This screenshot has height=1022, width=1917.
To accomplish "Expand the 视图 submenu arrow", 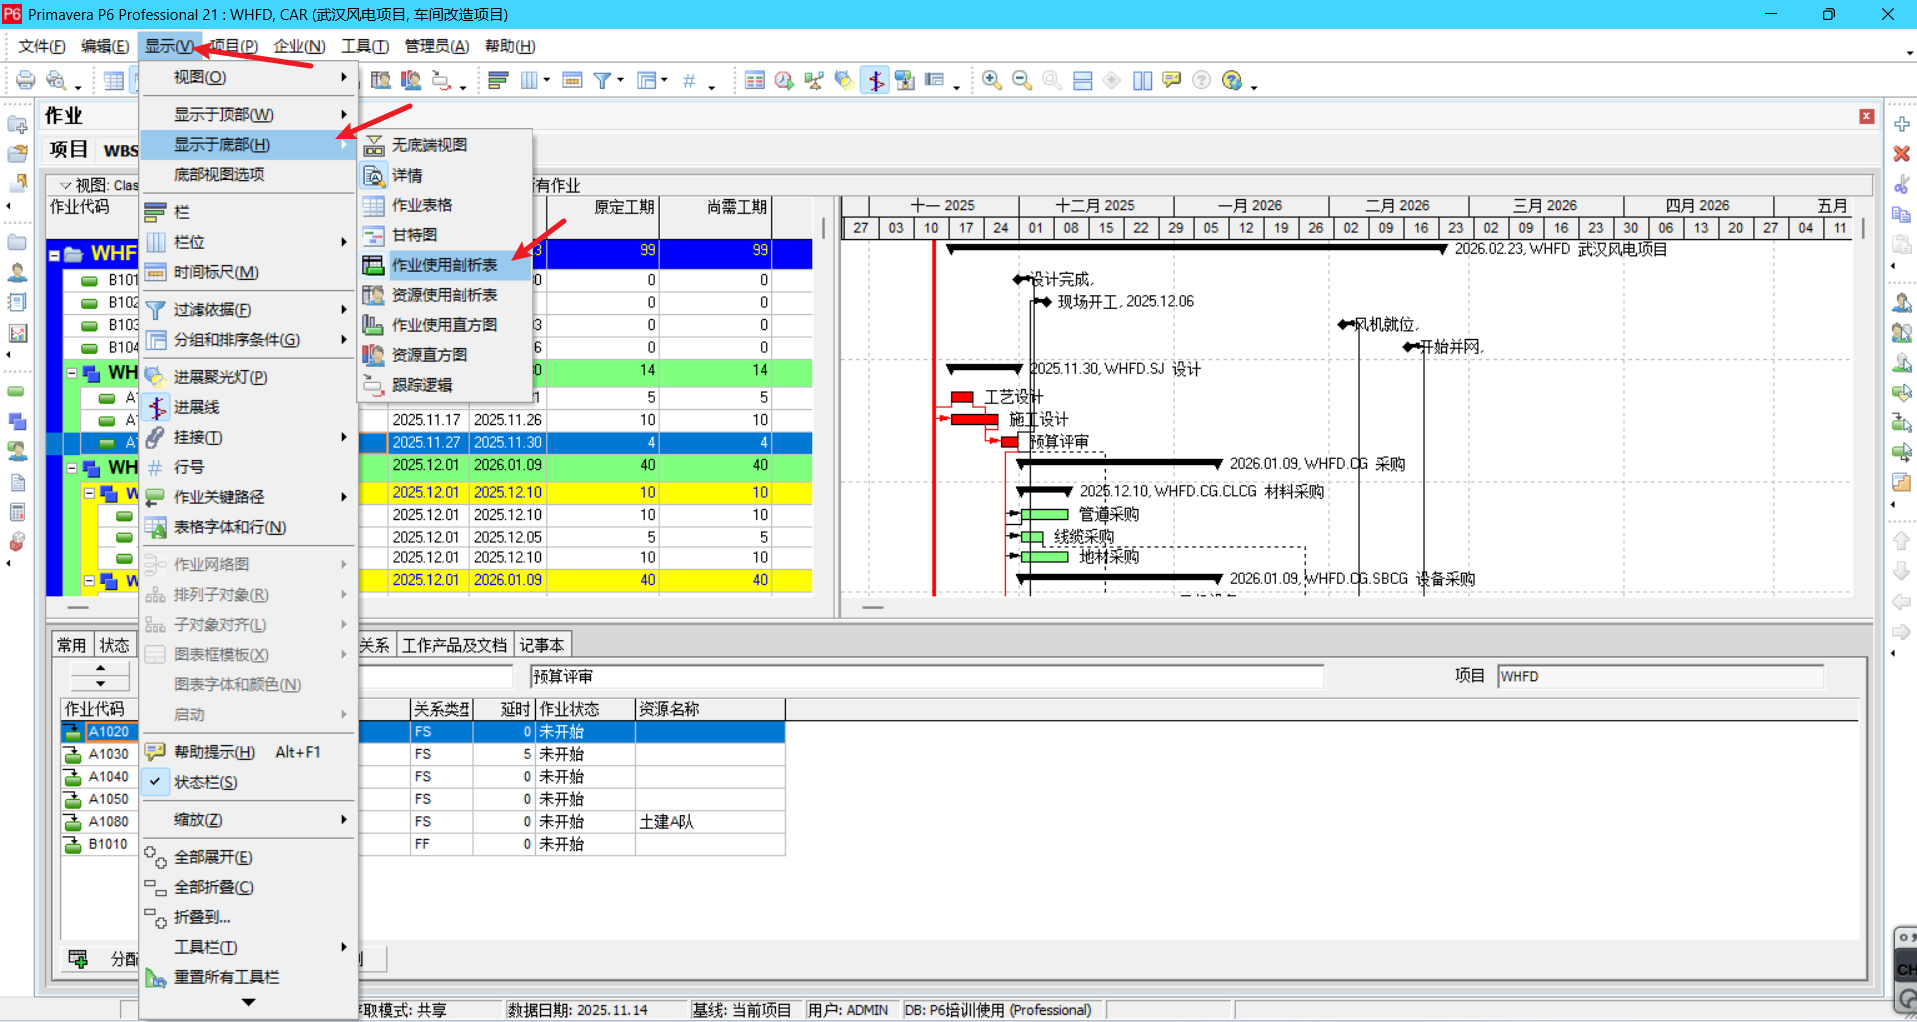I will pyautogui.click(x=343, y=77).
